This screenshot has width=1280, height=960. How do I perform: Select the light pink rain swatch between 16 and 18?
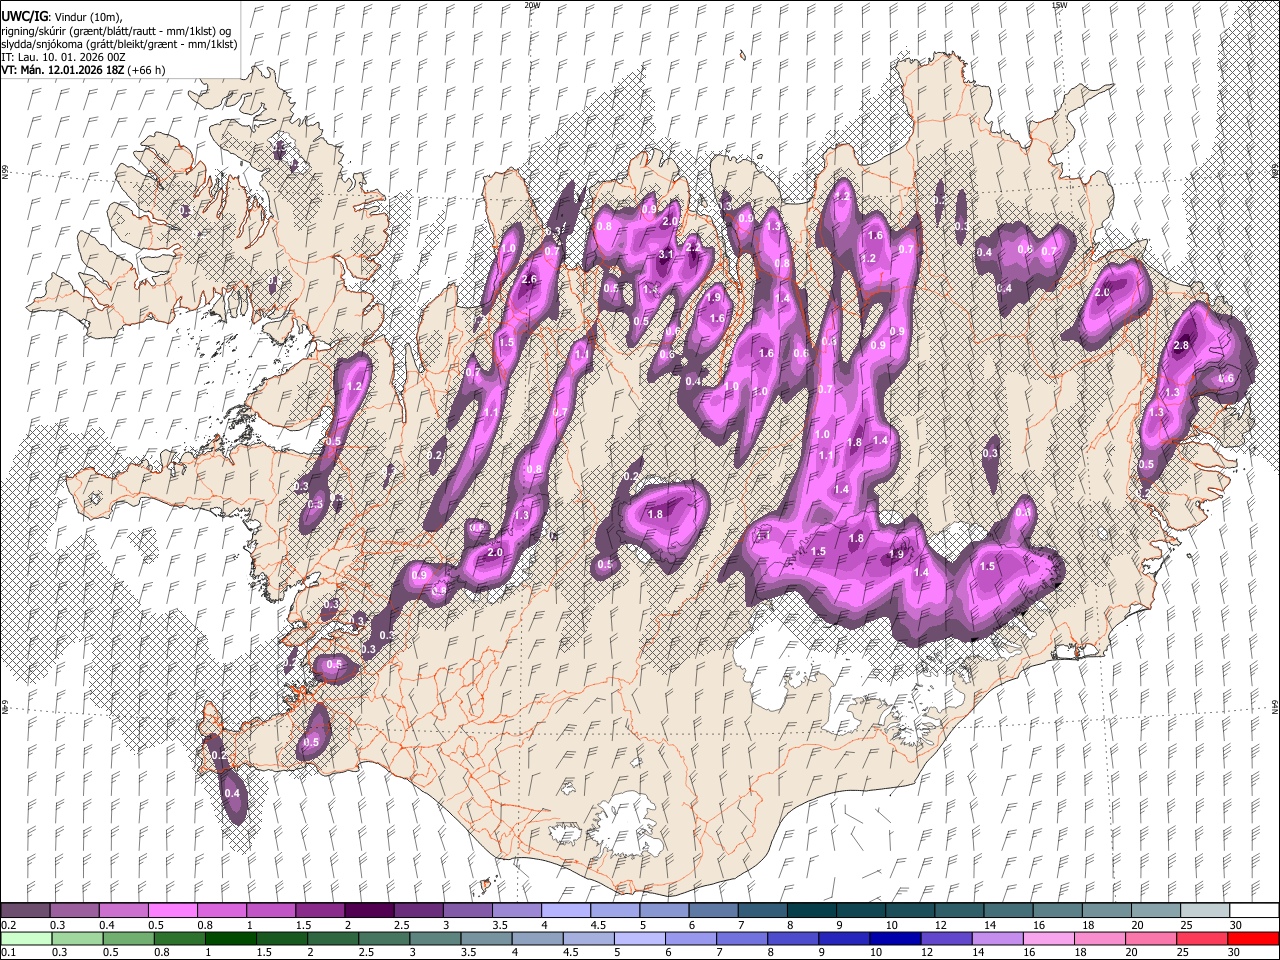(x=1048, y=938)
